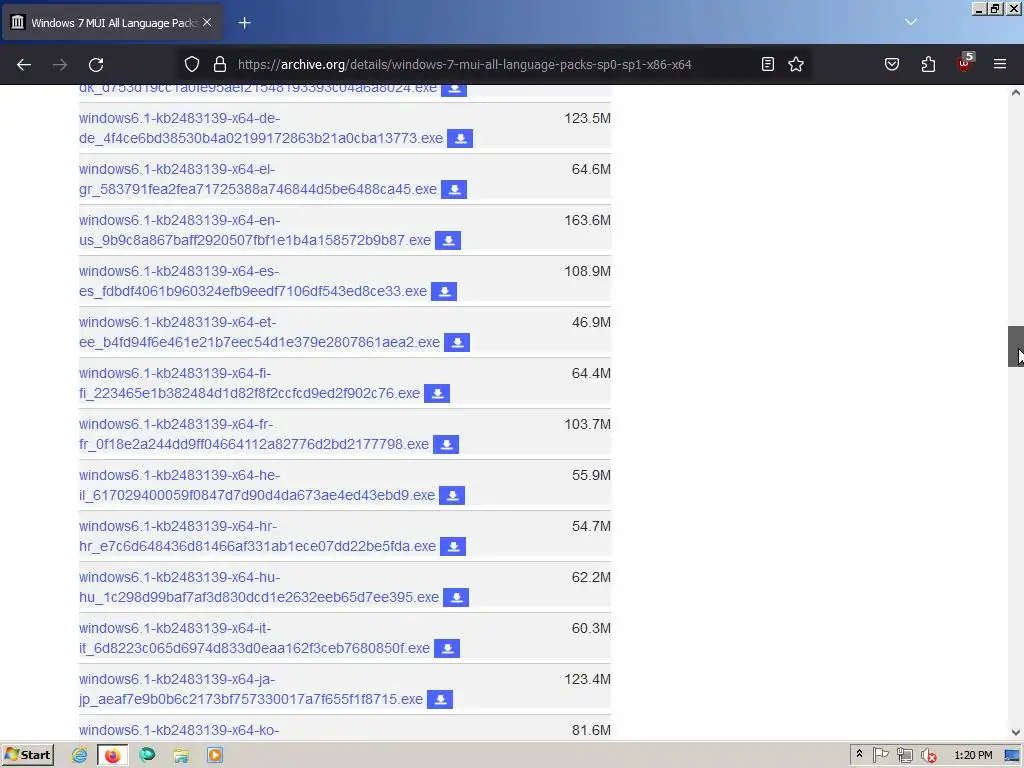Open the Windows Start menu

click(28, 755)
